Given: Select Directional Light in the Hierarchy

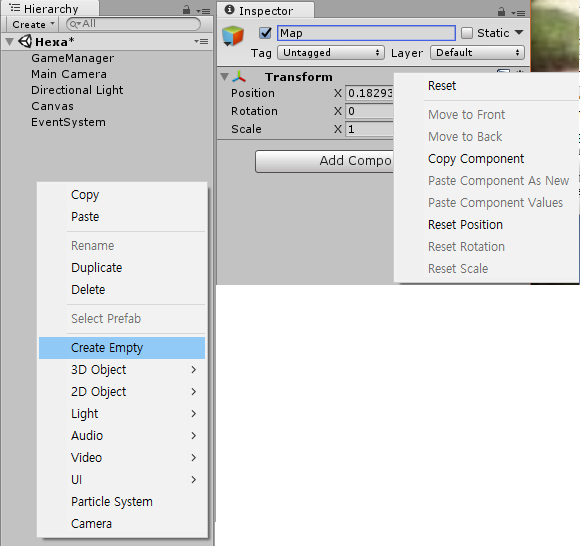Looking at the screenshot, I should click(x=77, y=90).
